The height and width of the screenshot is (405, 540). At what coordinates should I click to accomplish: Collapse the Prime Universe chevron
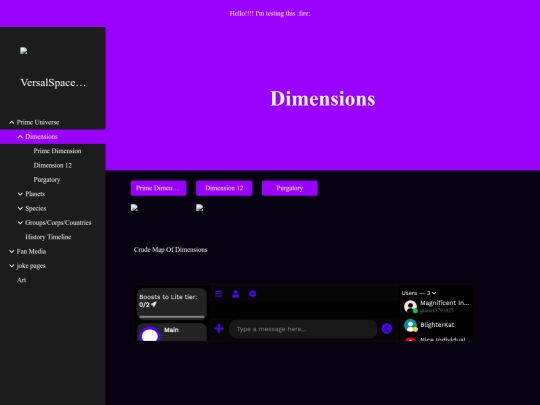(x=12, y=122)
